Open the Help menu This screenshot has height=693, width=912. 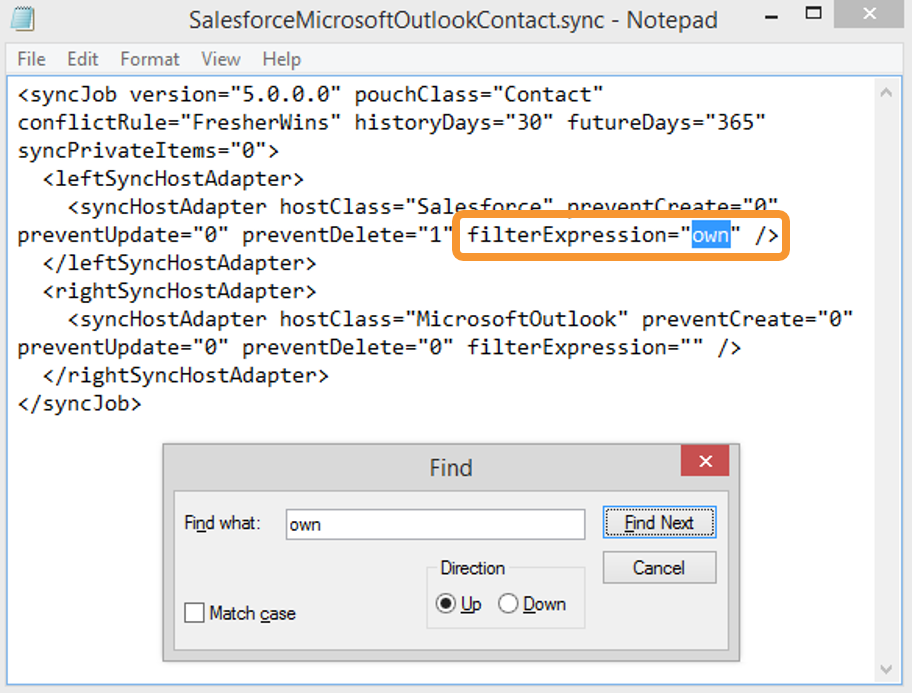pyautogui.click(x=282, y=59)
